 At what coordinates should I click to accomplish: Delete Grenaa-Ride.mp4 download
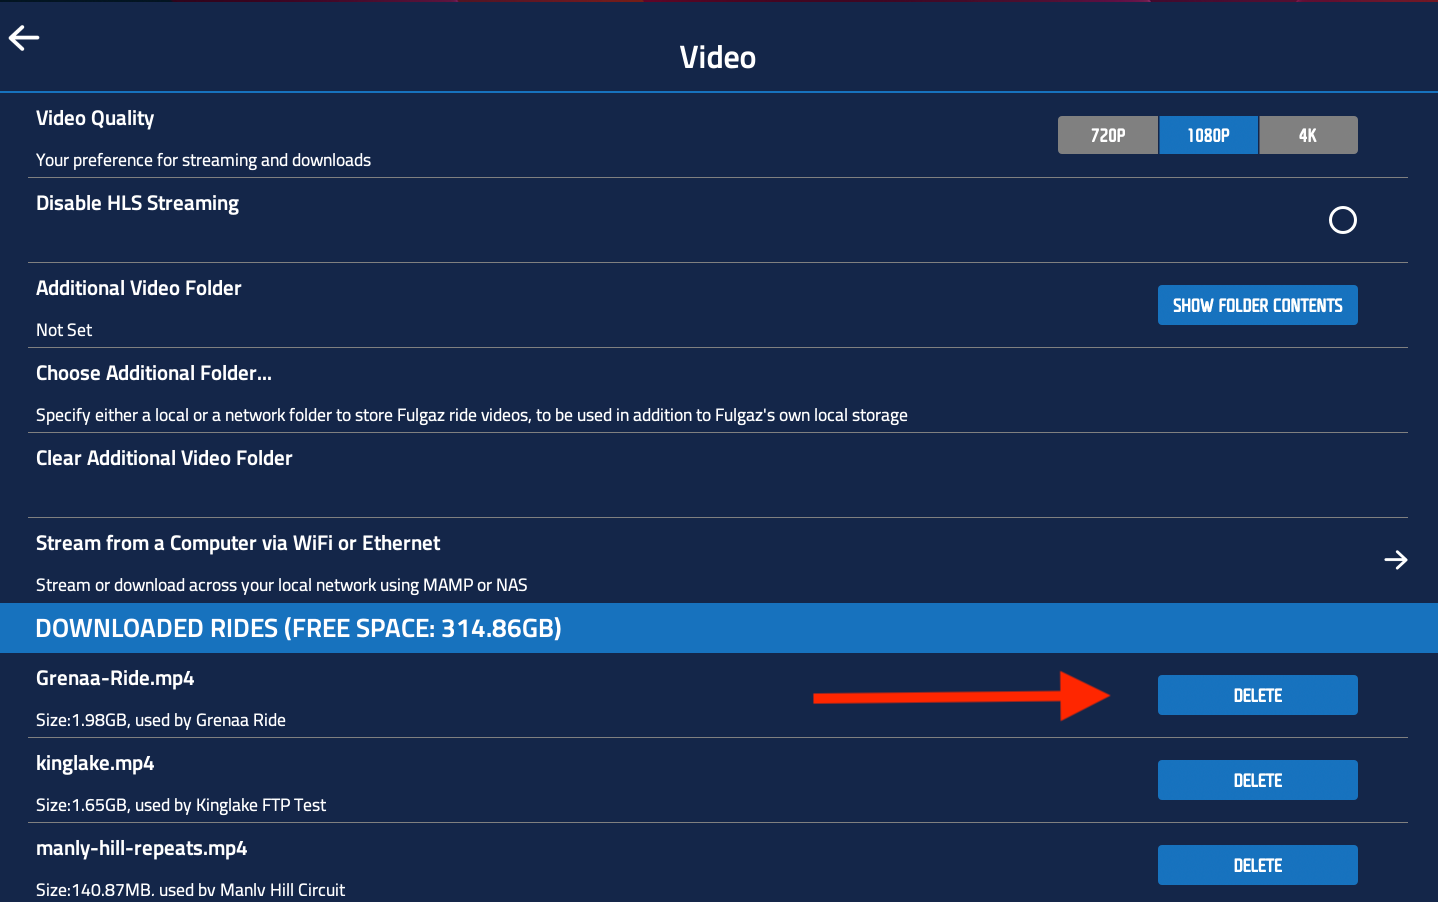coord(1257,694)
